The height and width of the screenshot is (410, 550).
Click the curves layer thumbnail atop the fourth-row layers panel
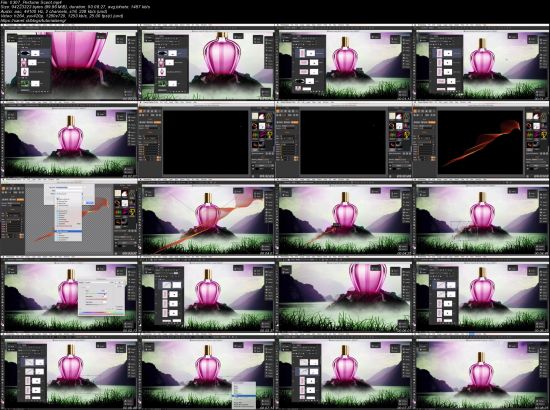167,285
